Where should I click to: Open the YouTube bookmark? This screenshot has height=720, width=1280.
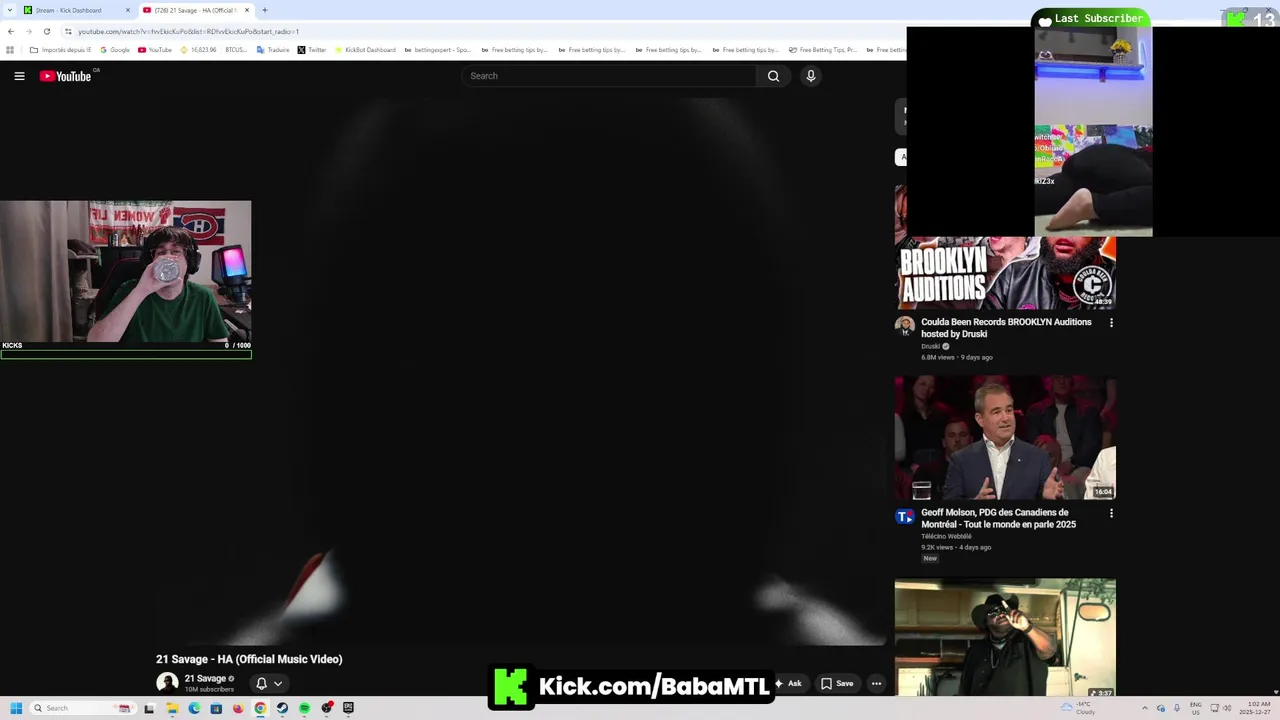(155, 50)
